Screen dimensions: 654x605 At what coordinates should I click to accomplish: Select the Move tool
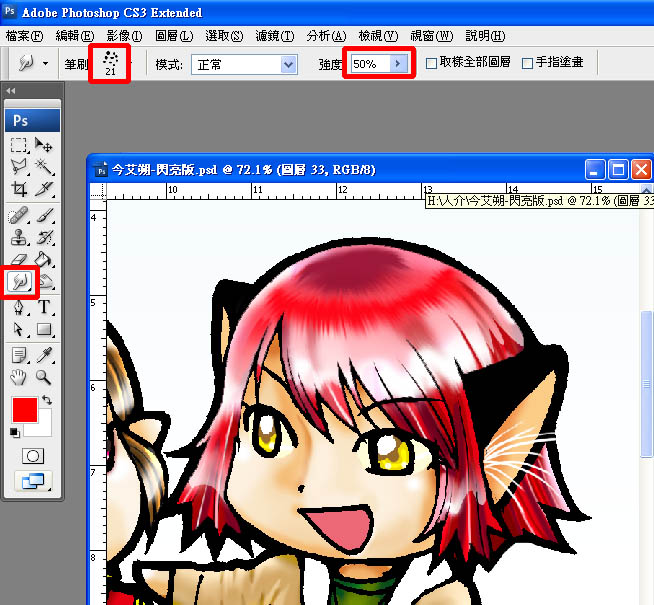(x=44, y=146)
